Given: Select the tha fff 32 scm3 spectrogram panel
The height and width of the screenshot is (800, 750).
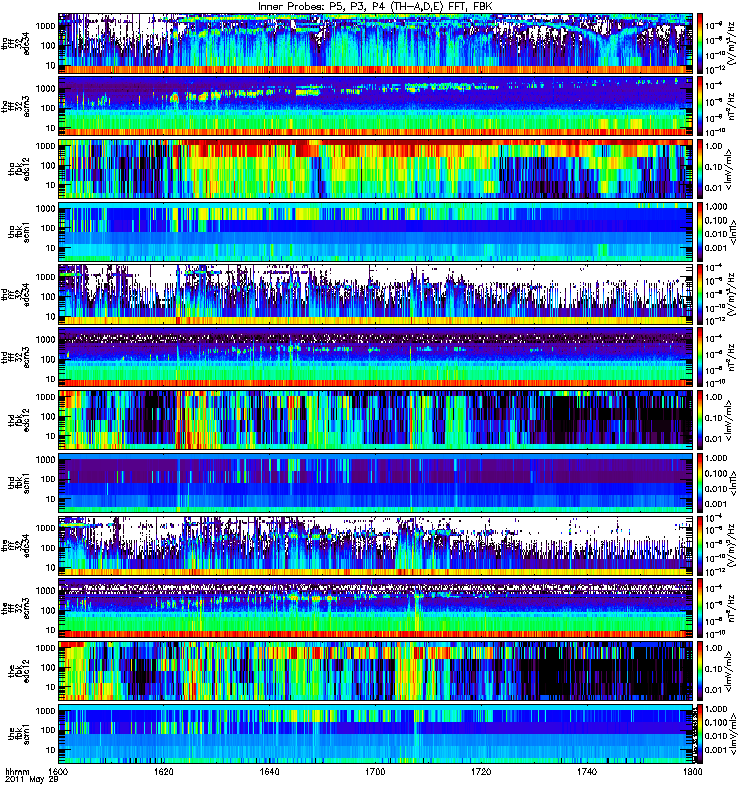Looking at the screenshot, I should click(x=376, y=106).
